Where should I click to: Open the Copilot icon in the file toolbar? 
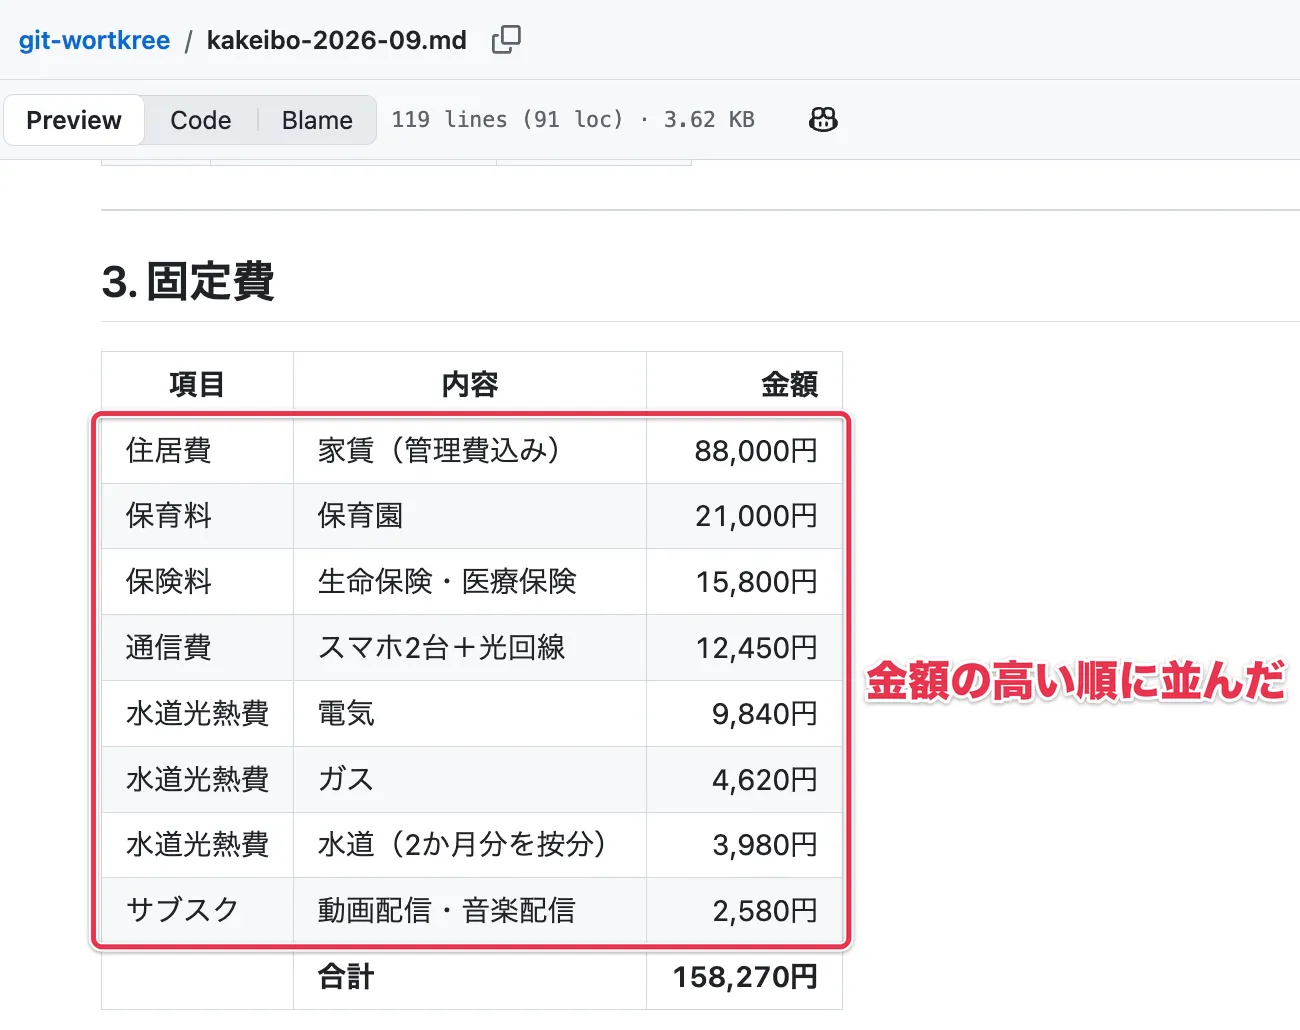coord(823,120)
